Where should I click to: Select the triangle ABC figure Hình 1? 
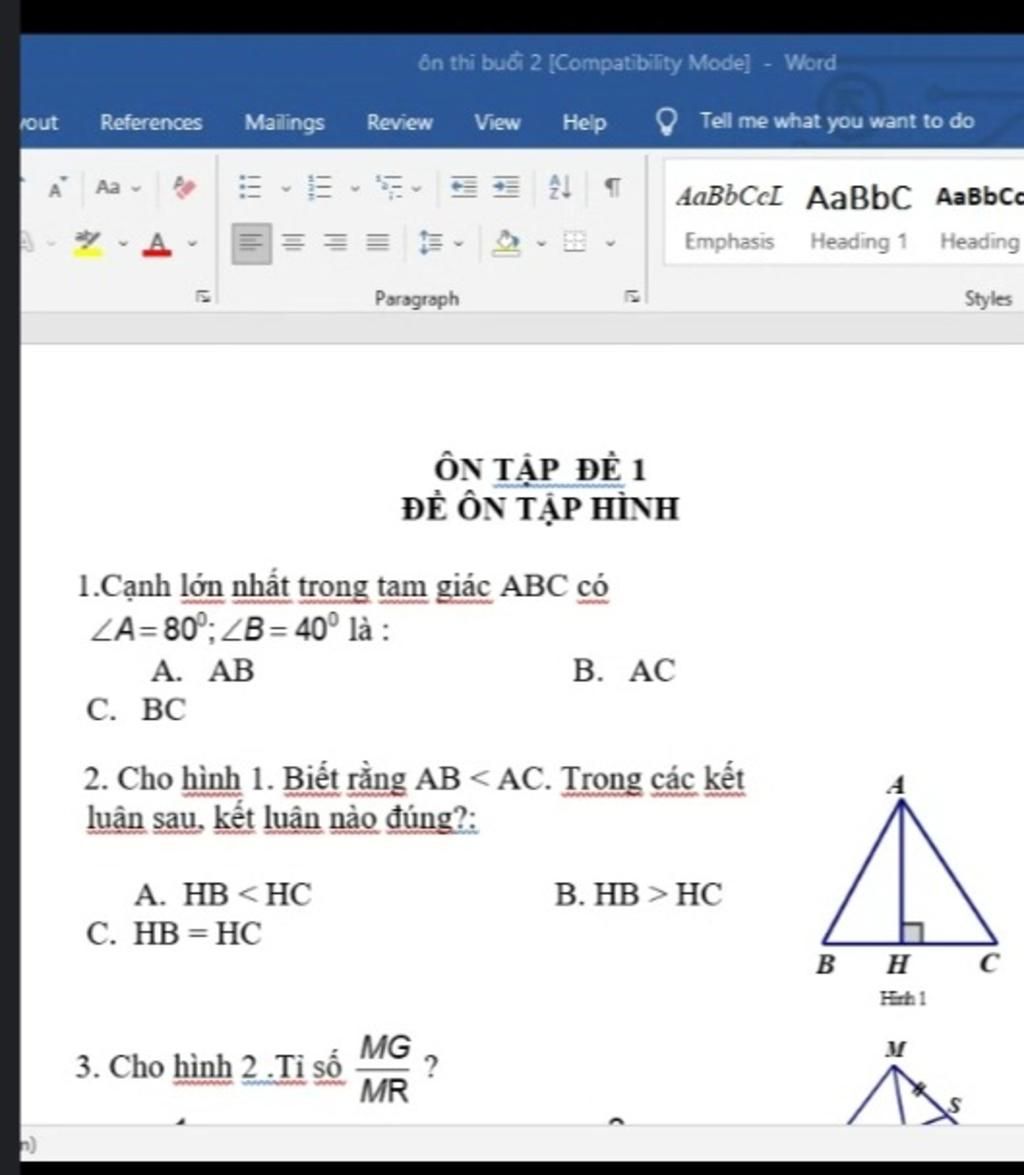click(909, 875)
